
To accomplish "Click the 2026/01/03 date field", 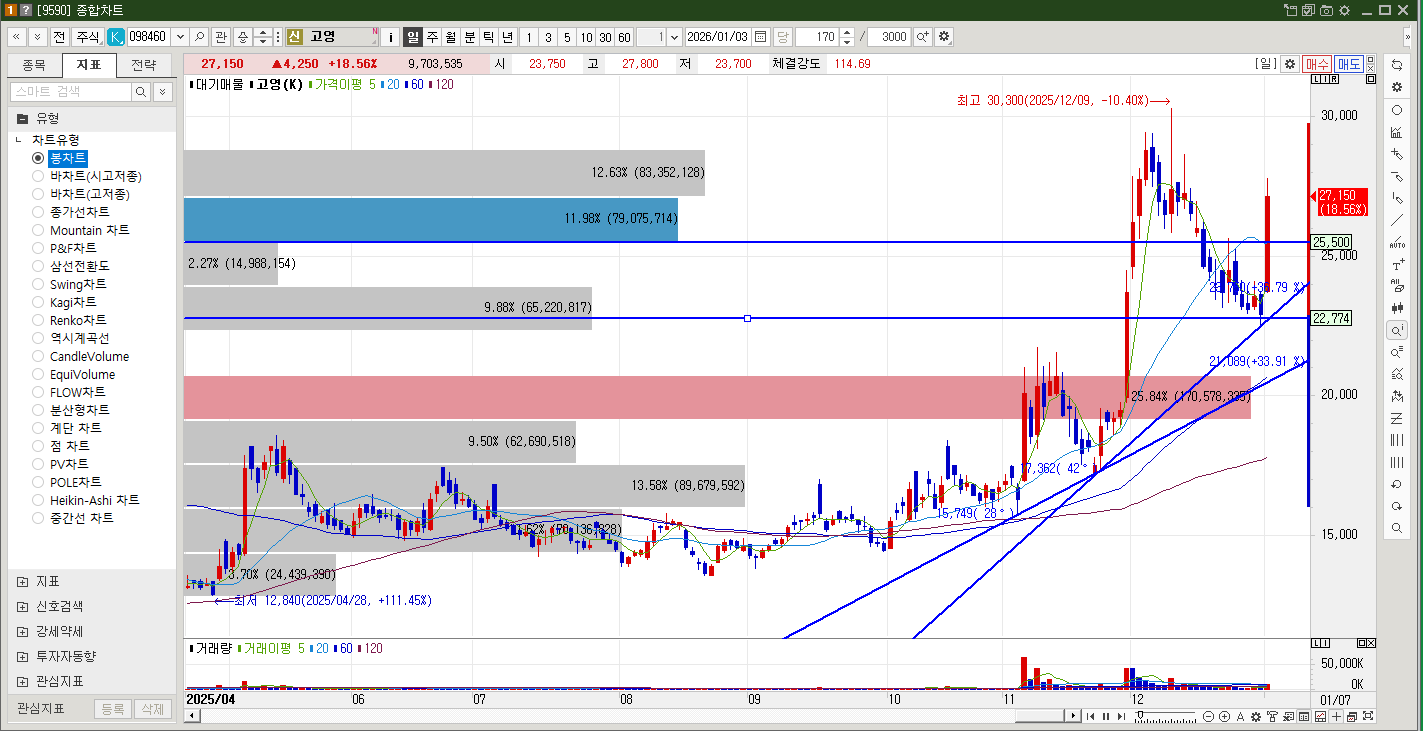I will click(x=718, y=37).
